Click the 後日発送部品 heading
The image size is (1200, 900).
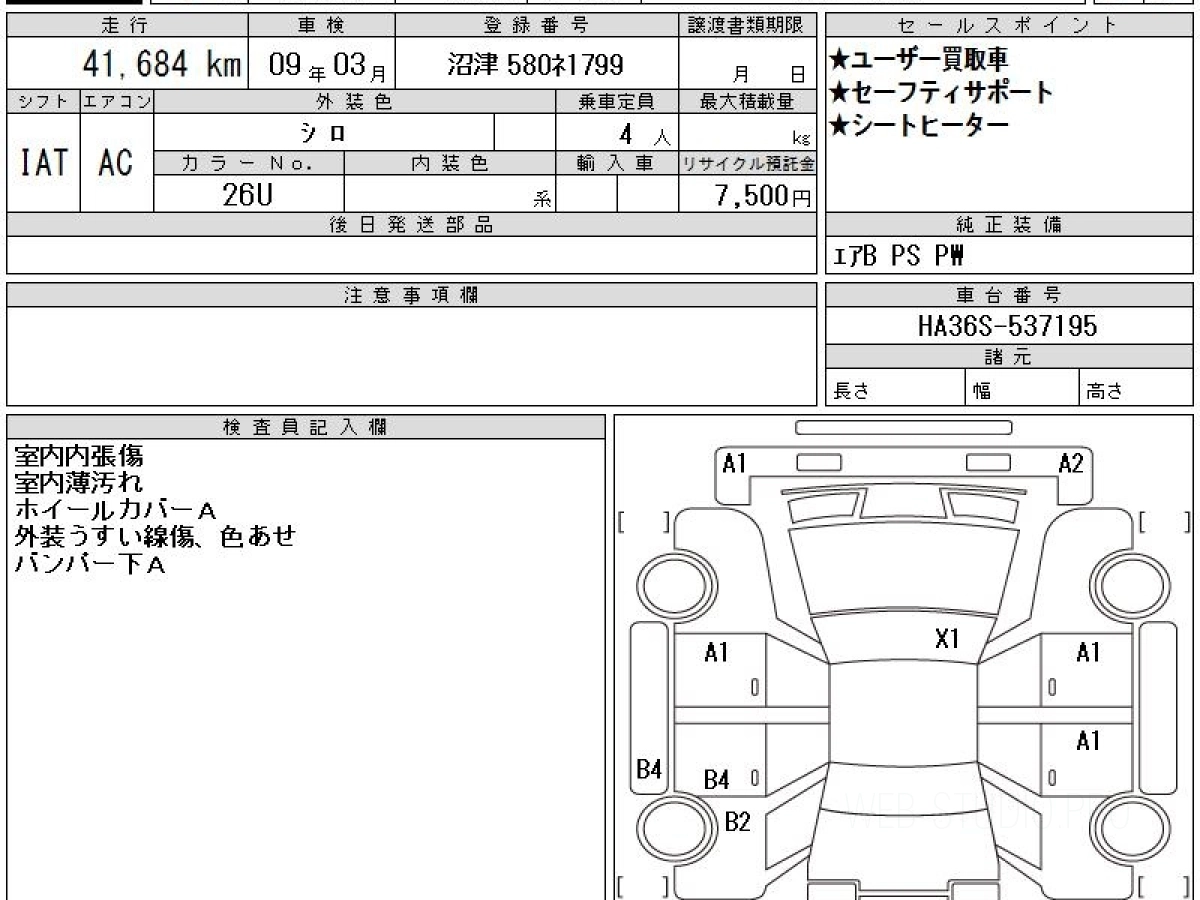pos(411,225)
